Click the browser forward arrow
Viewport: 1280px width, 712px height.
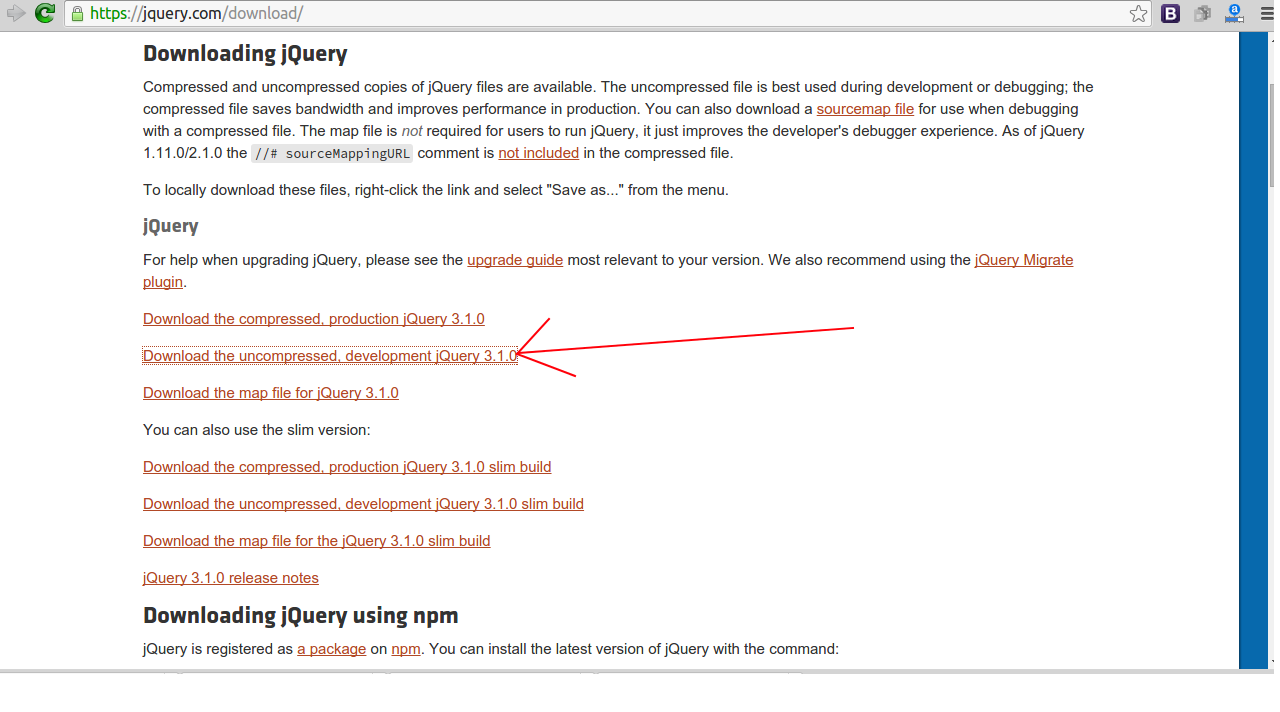coord(15,14)
